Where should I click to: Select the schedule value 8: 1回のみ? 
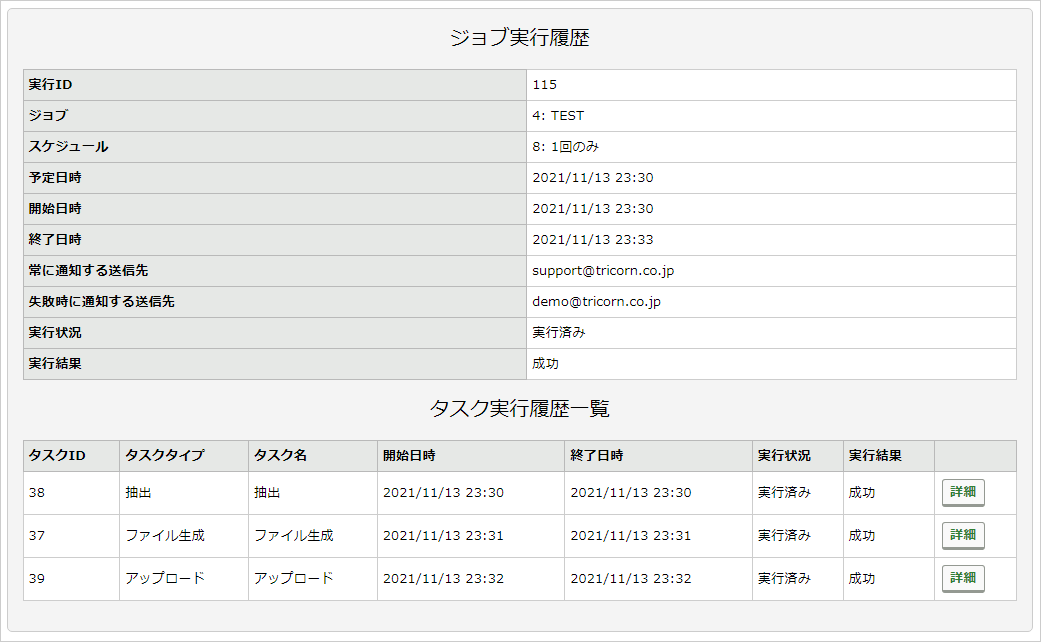[x=566, y=147]
